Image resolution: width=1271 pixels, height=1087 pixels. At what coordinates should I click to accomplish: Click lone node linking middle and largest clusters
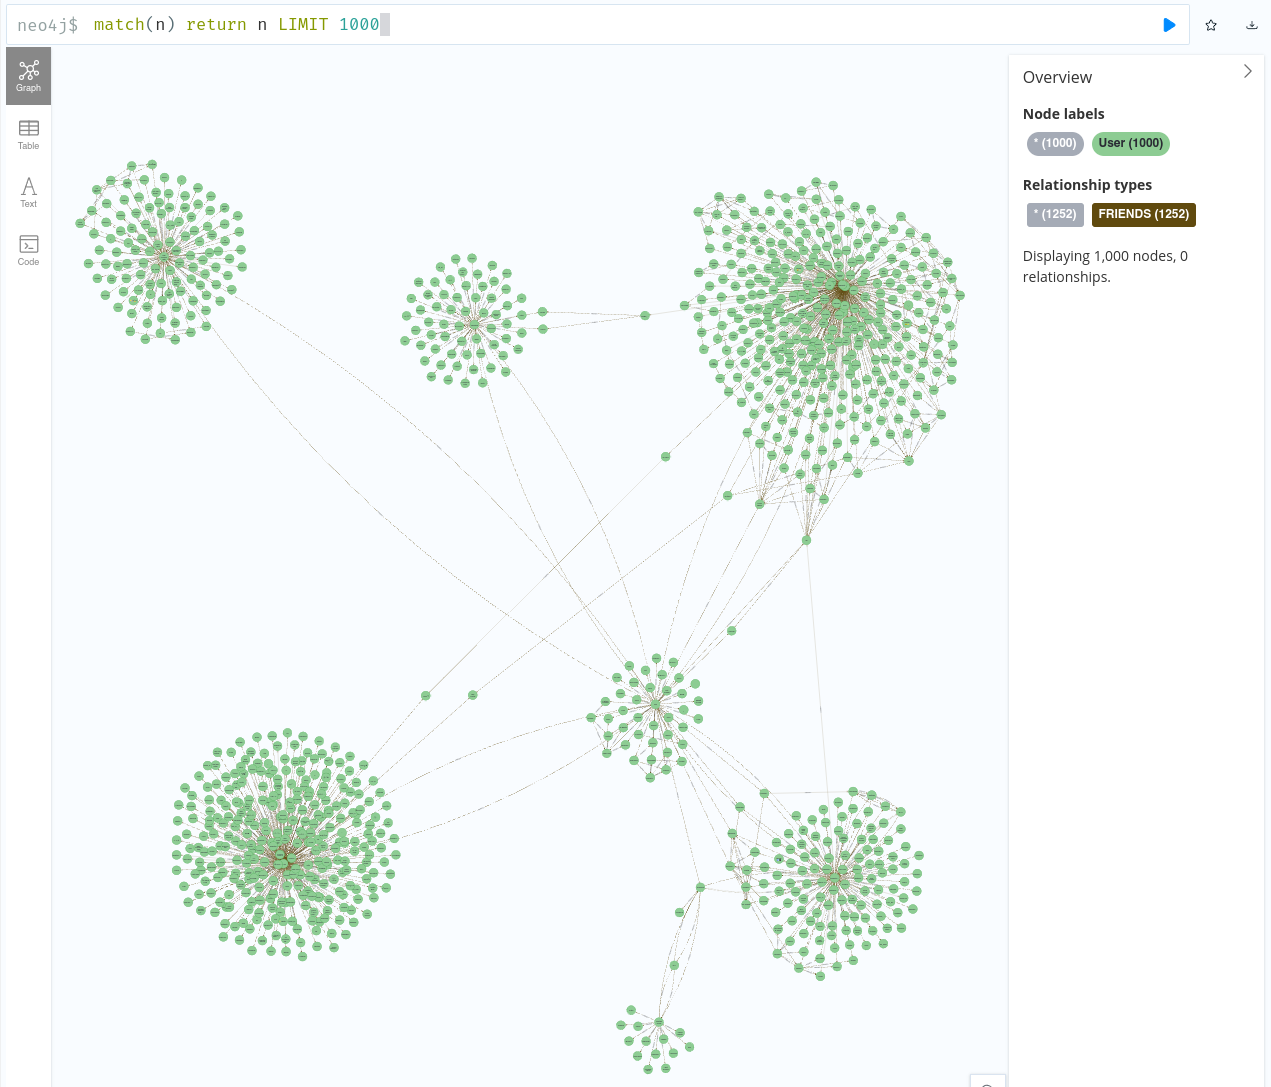pyautogui.click(x=645, y=315)
